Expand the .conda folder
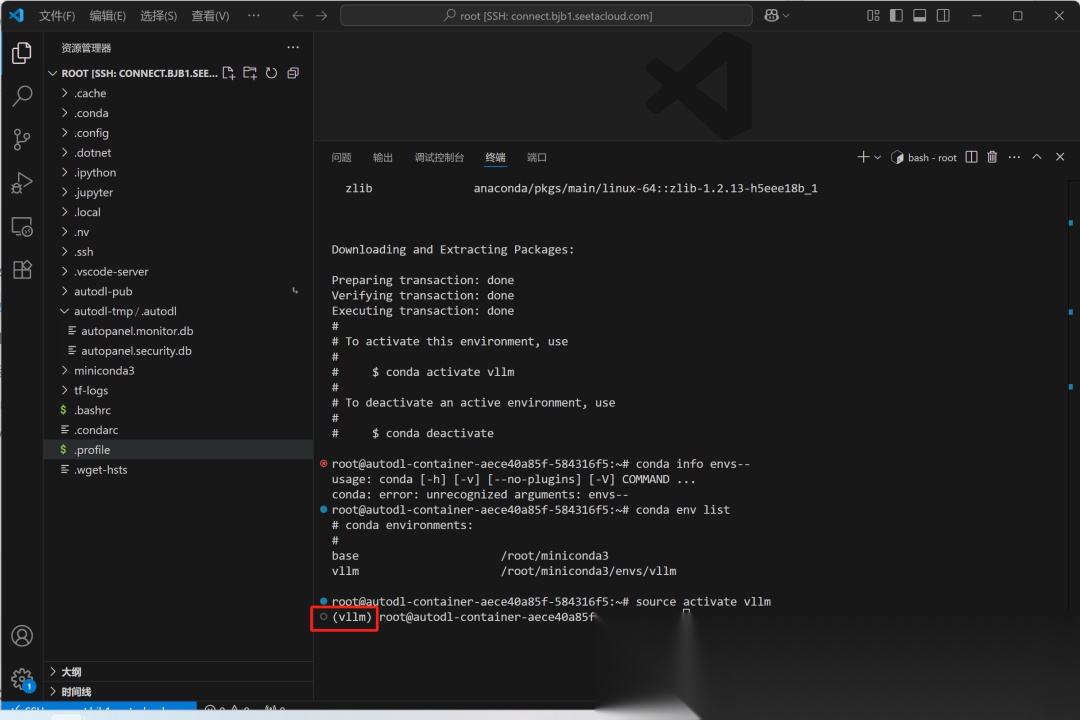 click(x=178, y=113)
